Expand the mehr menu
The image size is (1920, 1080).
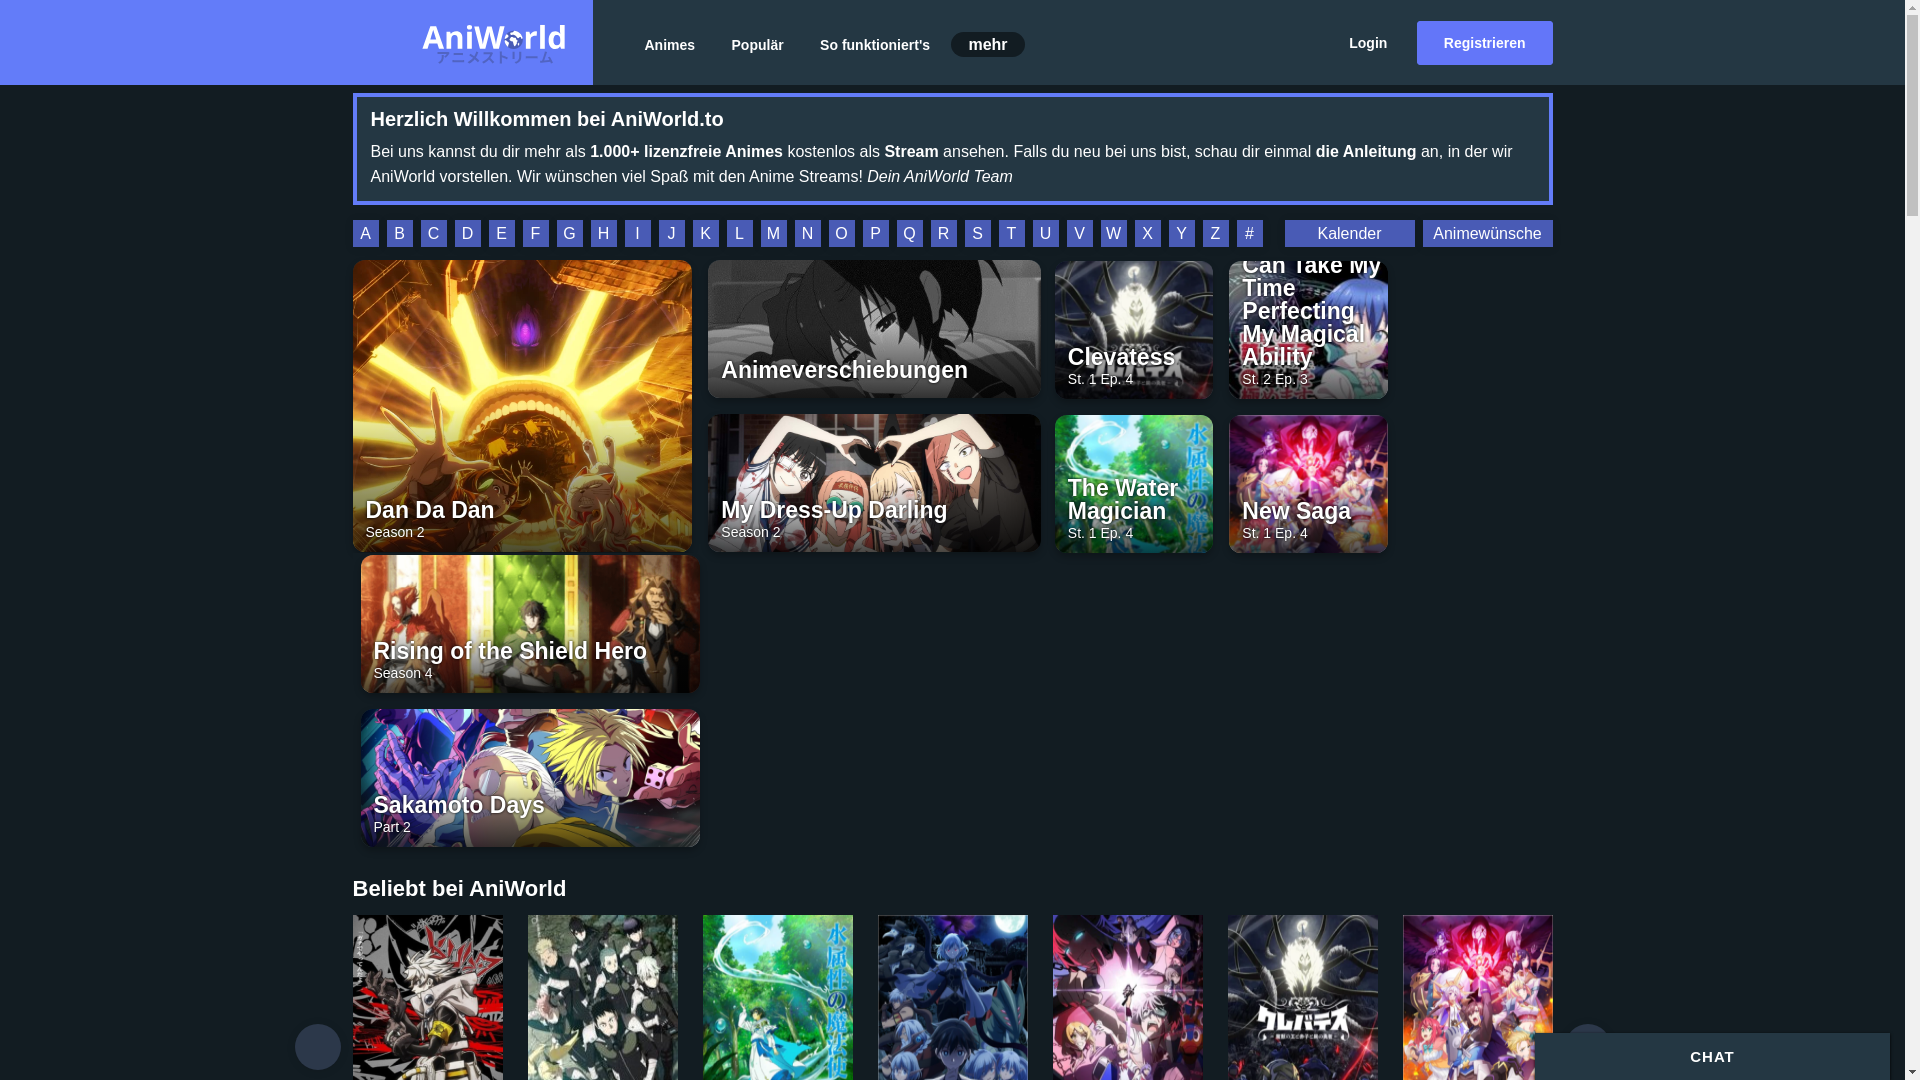[x=987, y=44]
